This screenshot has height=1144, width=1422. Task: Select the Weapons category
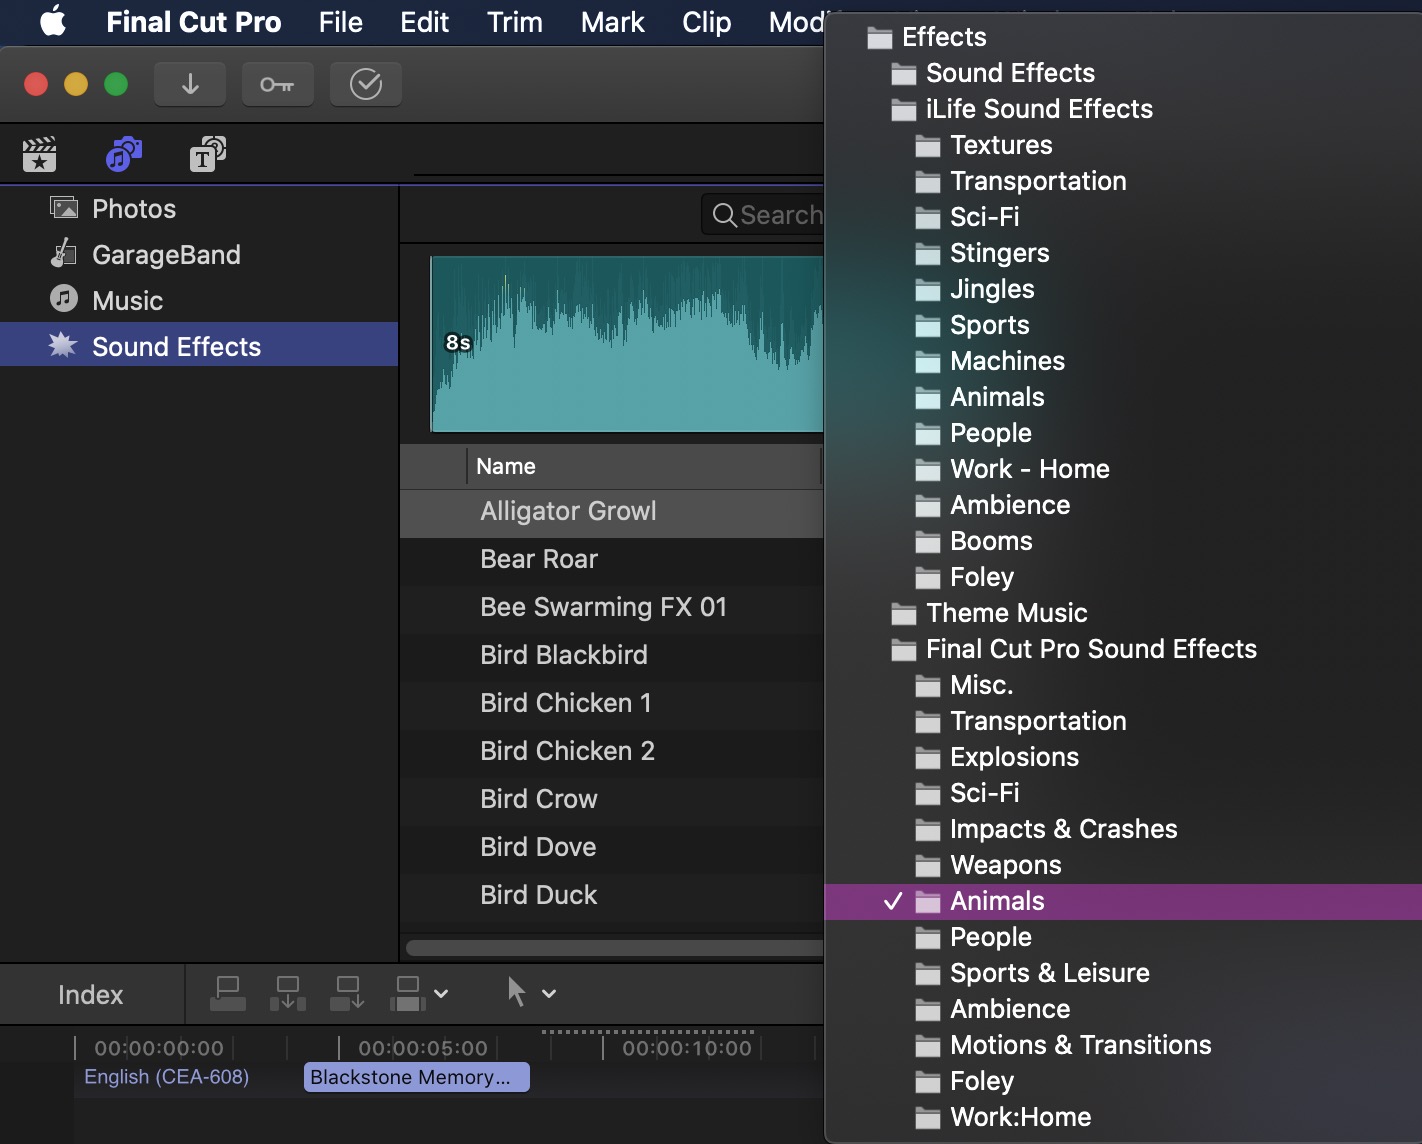[x=1123, y=865]
